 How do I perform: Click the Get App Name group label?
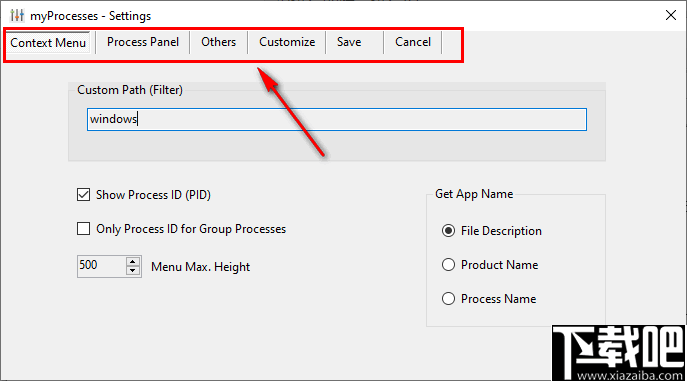pos(474,194)
